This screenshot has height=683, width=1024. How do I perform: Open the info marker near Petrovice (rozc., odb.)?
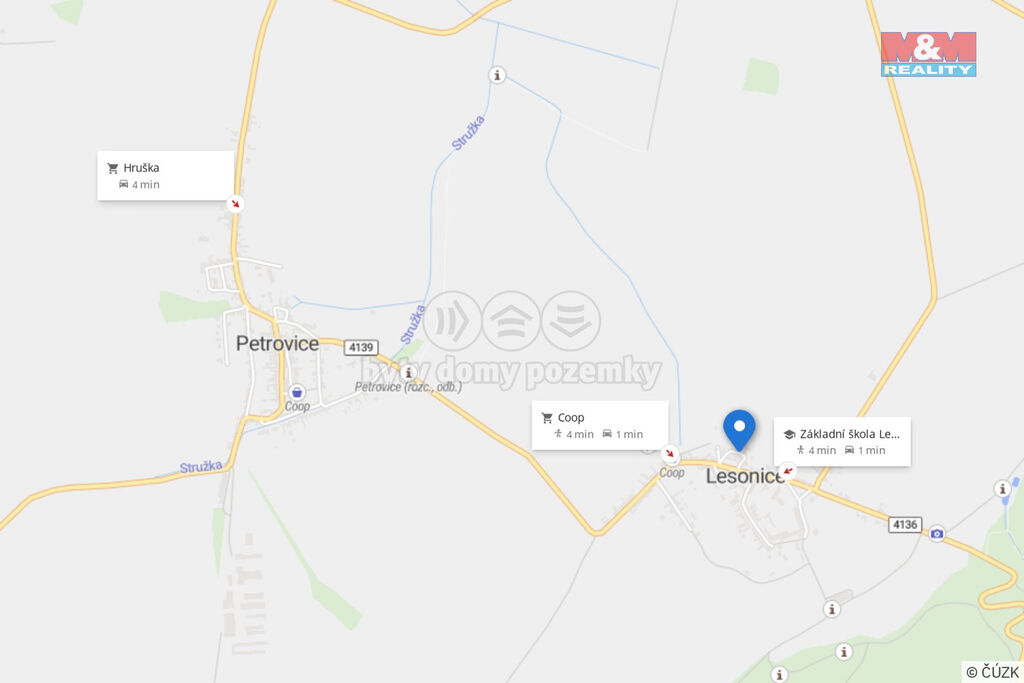click(x=408, y=373)
